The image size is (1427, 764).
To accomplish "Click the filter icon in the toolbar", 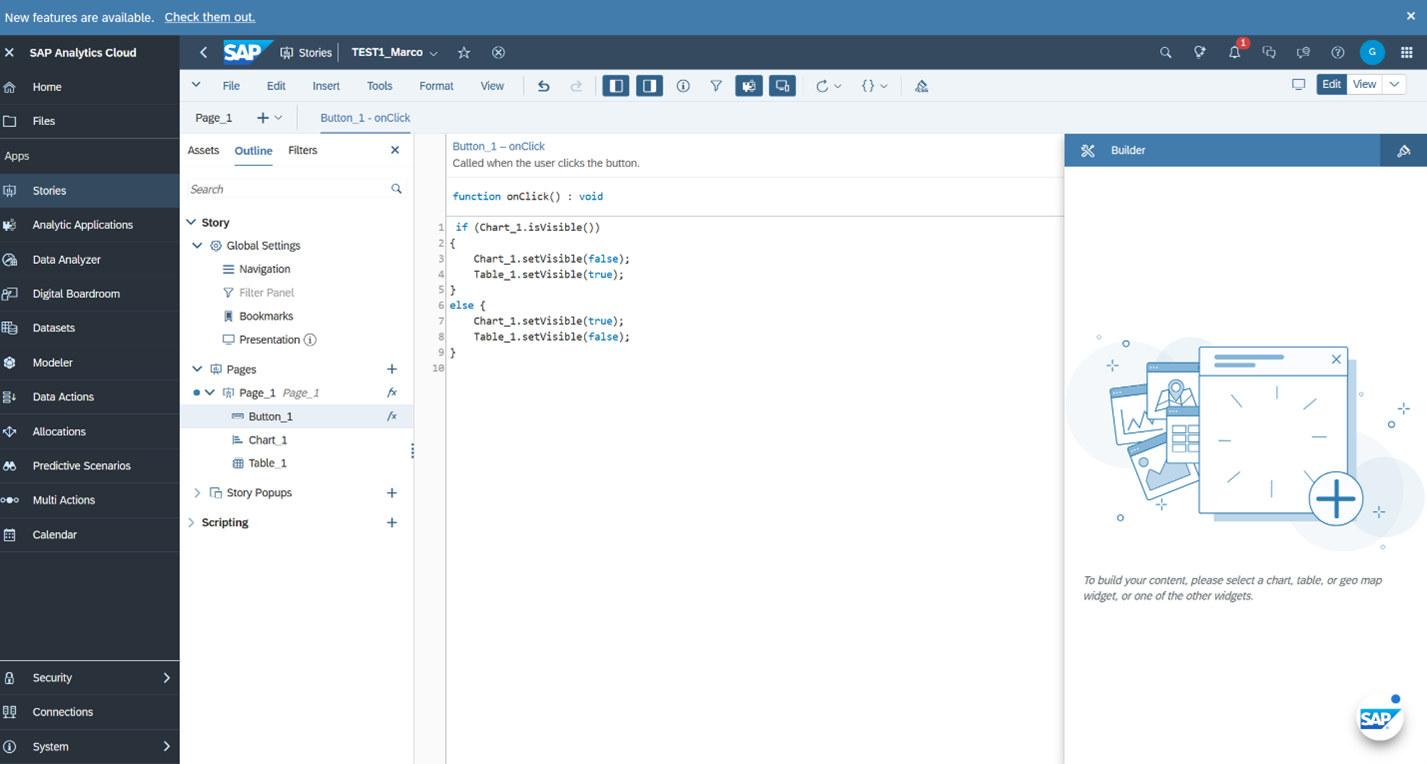I will (x=716, y=86).
